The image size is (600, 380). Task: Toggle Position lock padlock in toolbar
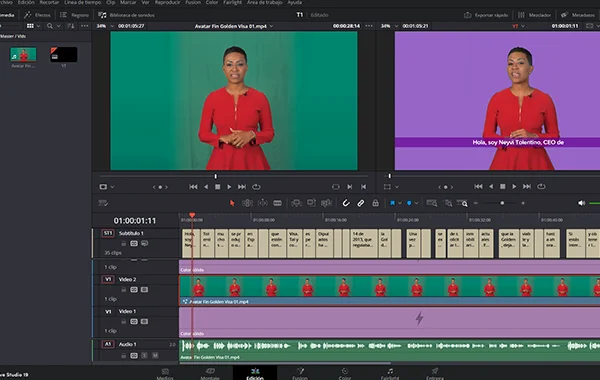click(375, 203)
